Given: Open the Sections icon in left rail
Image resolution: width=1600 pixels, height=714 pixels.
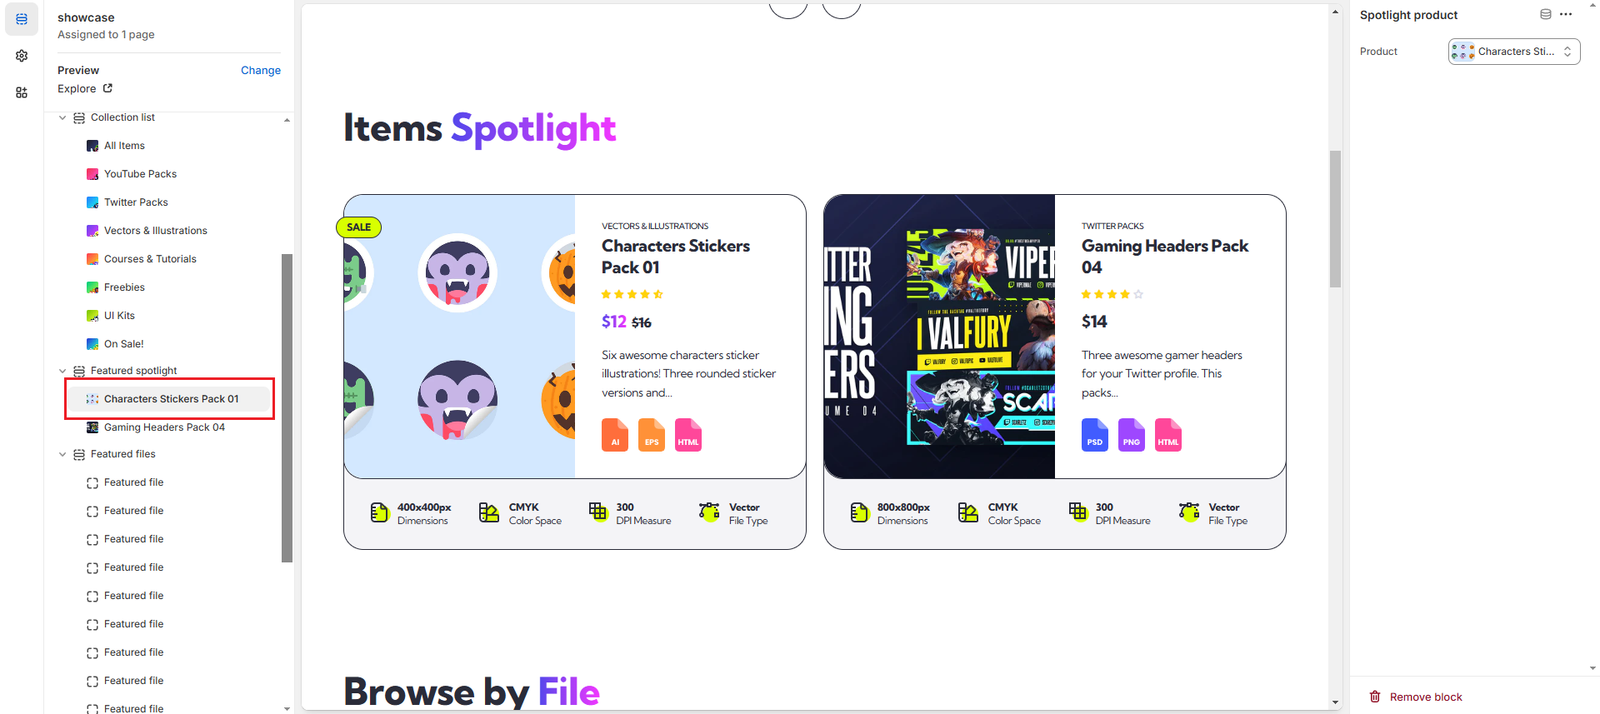Looking at the screenshot, I should point(21,19).
